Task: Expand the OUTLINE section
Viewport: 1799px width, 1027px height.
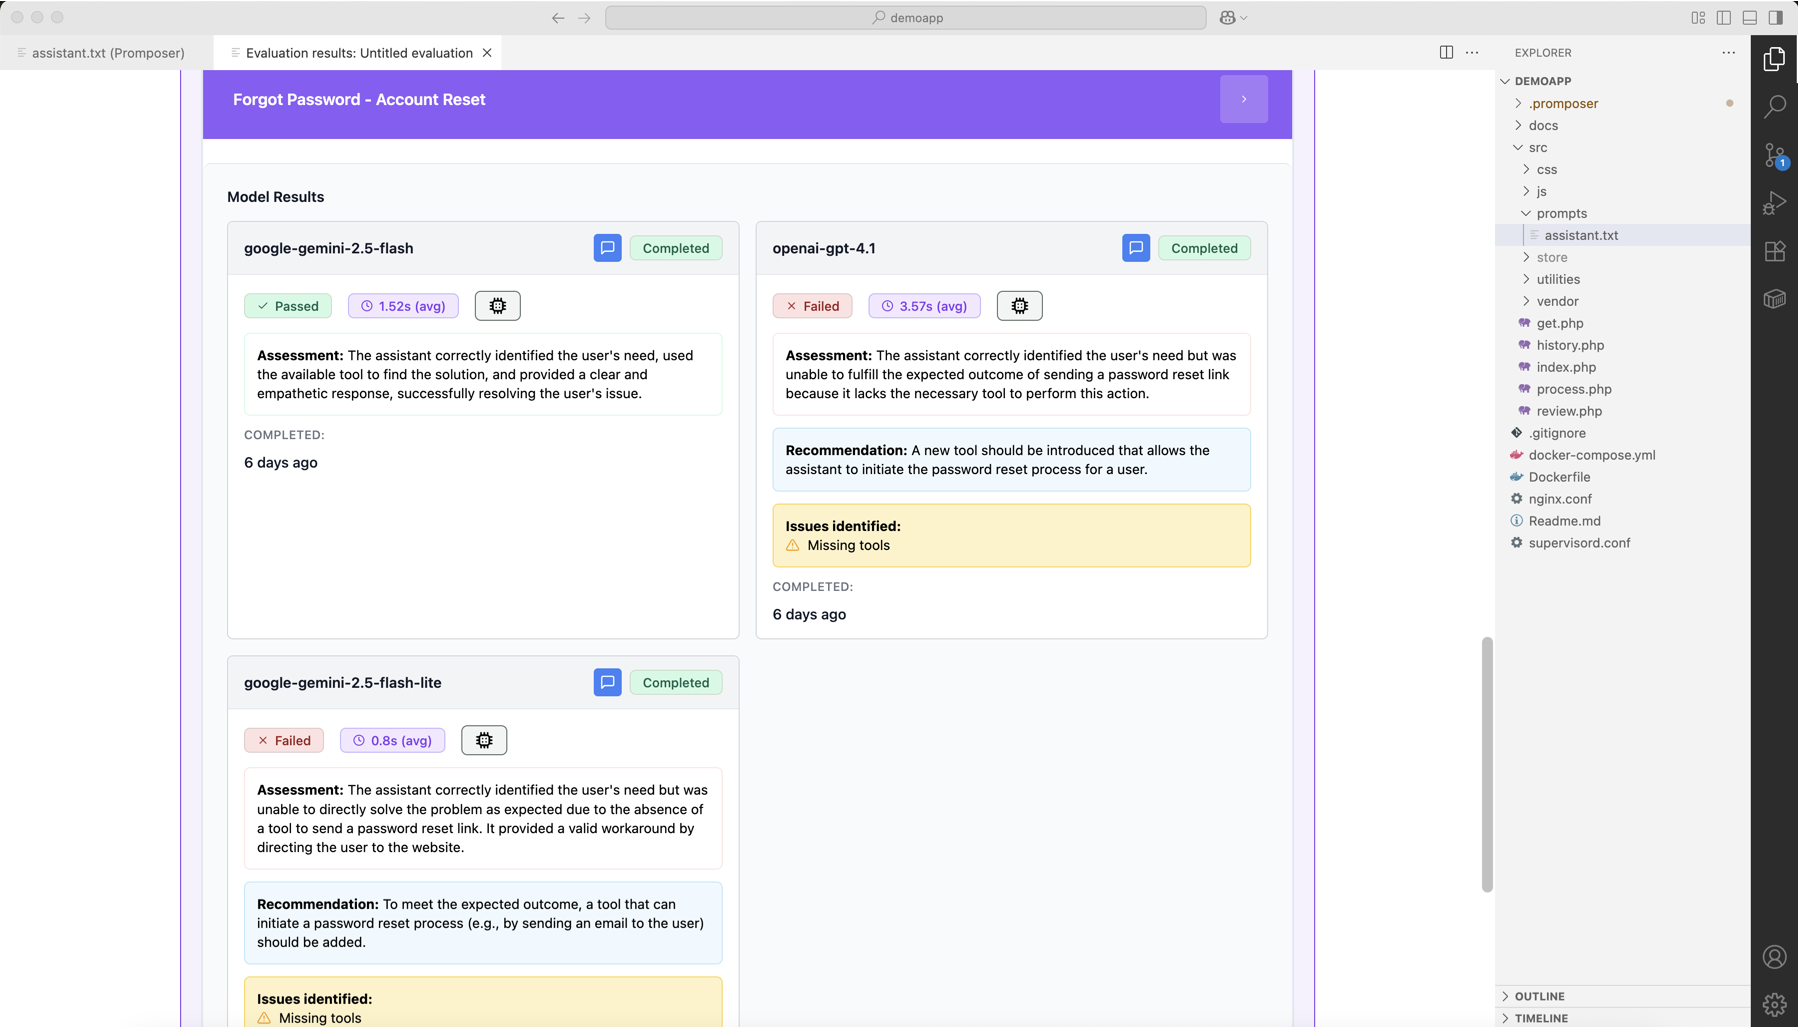Action: [x=1622, y=996]
